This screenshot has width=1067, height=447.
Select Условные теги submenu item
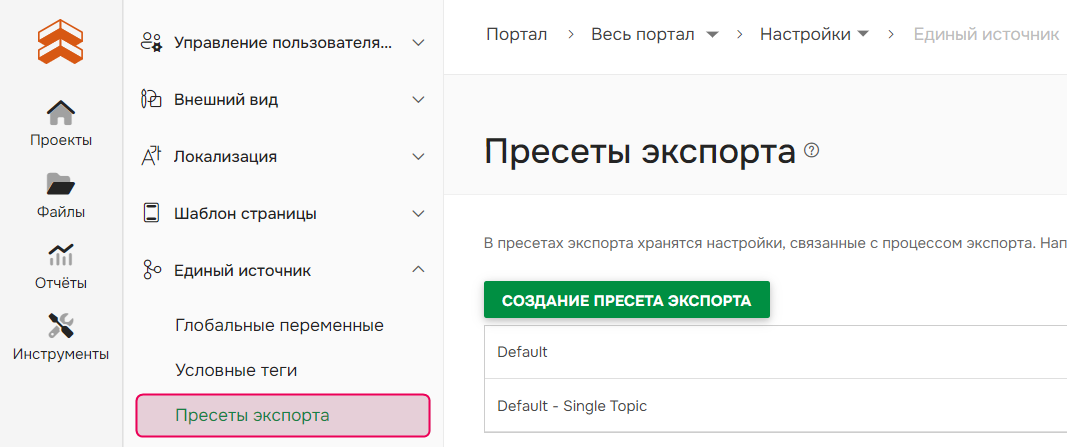tap(236, 371)
